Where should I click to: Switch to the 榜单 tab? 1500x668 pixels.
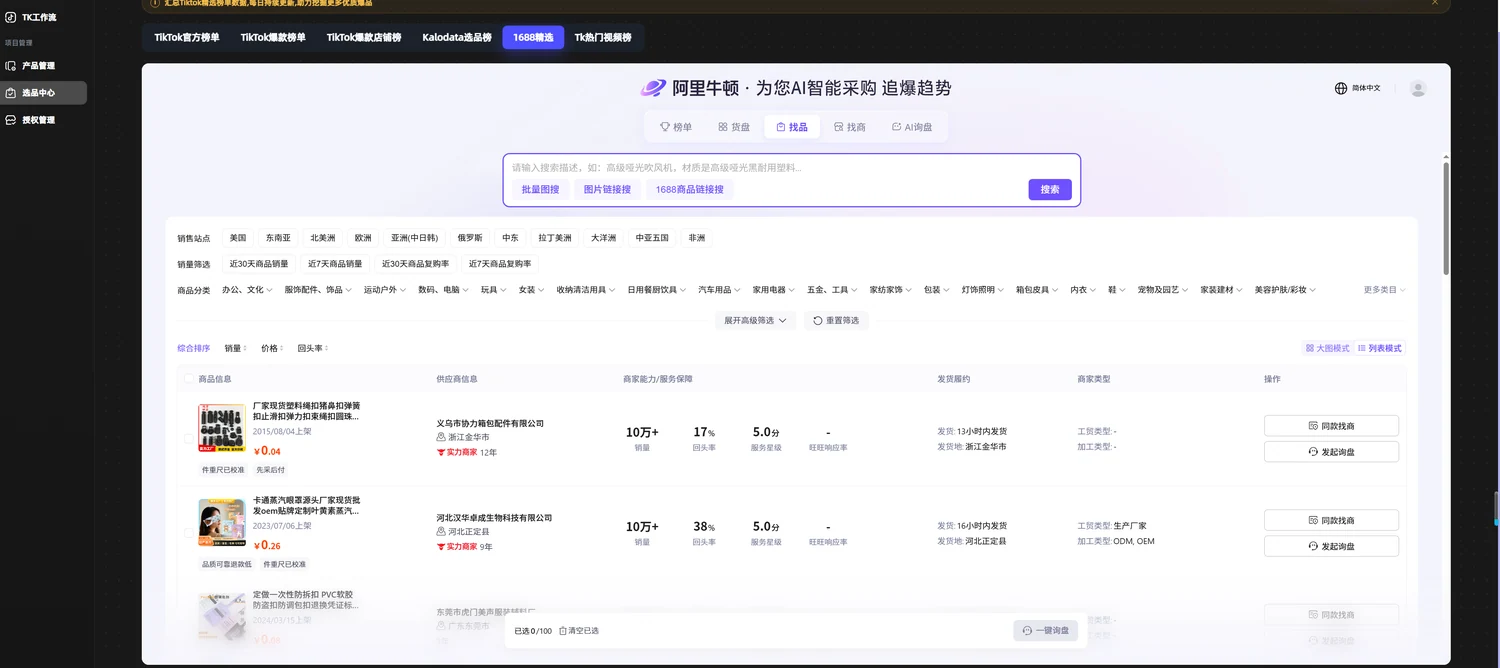(x=676, y=127)
